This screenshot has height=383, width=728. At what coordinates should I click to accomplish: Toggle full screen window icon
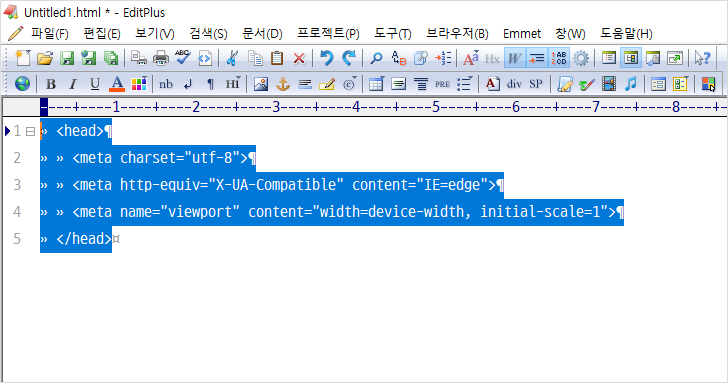click(x=675, y=58)
